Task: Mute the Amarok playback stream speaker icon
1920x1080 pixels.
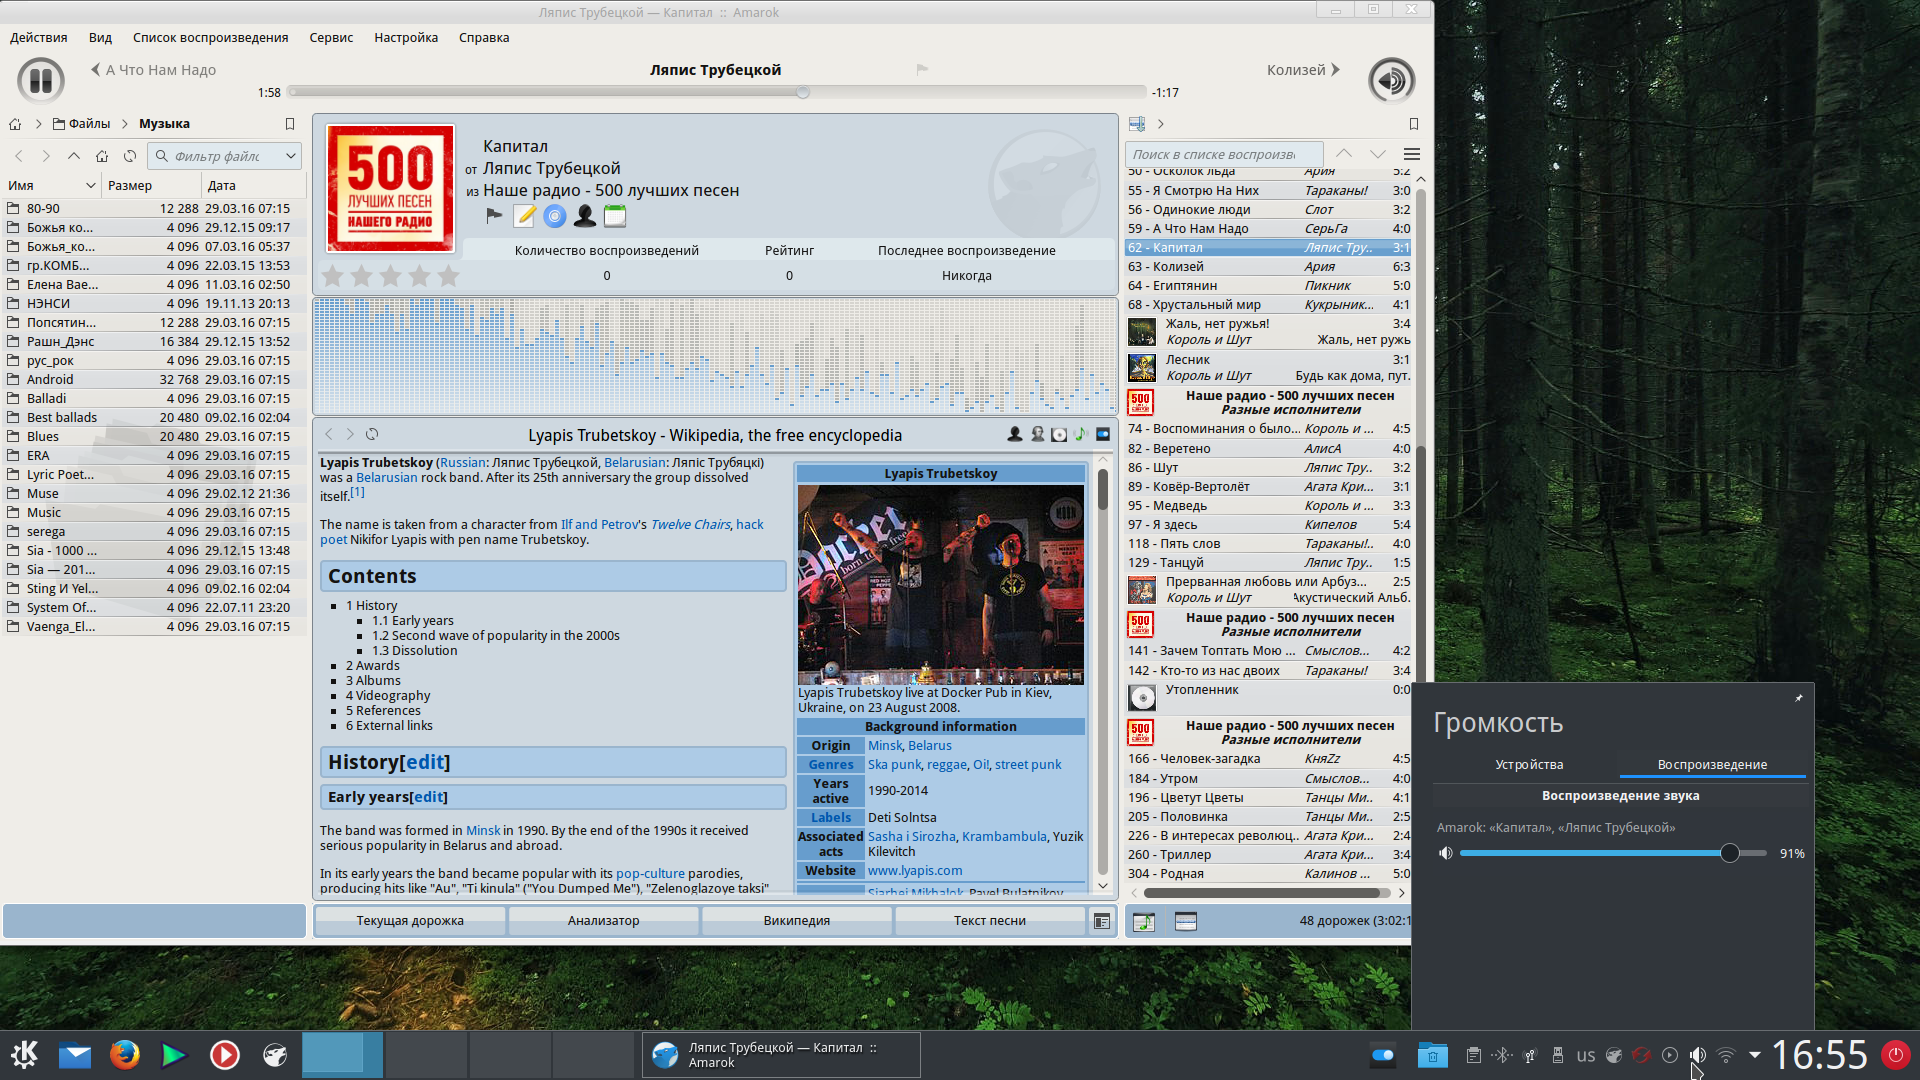Action: coord(1445,853)
